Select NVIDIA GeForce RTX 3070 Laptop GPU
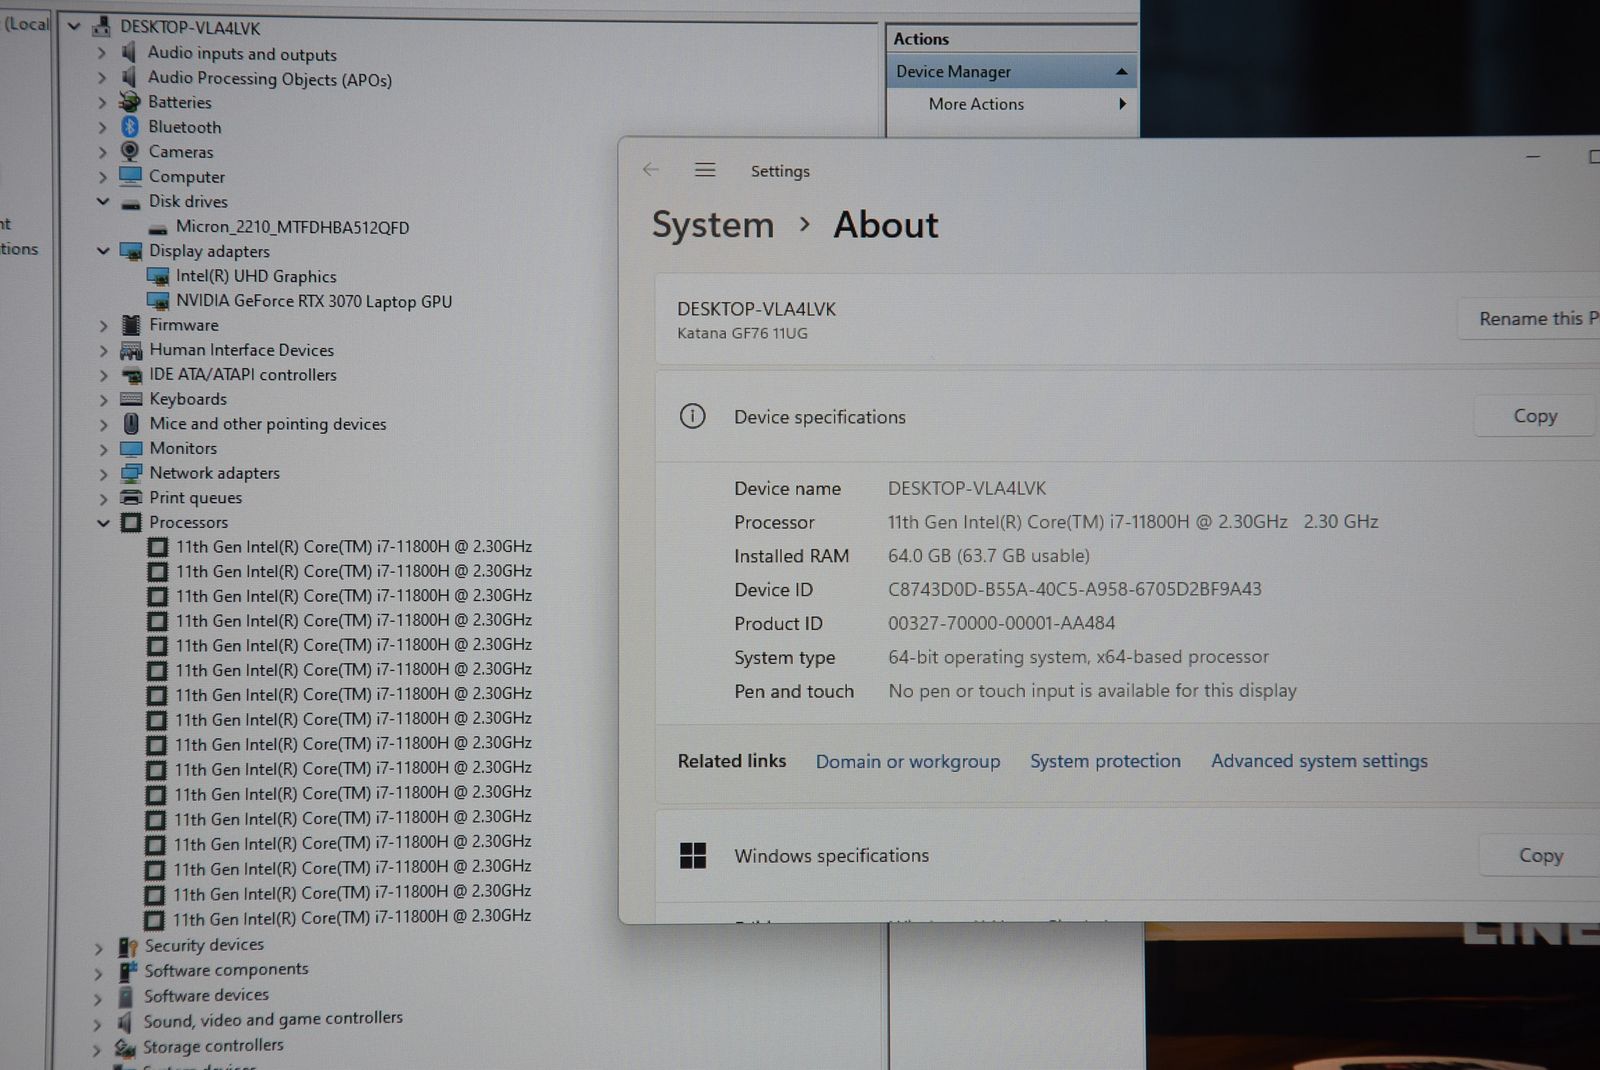 (314, 301)
